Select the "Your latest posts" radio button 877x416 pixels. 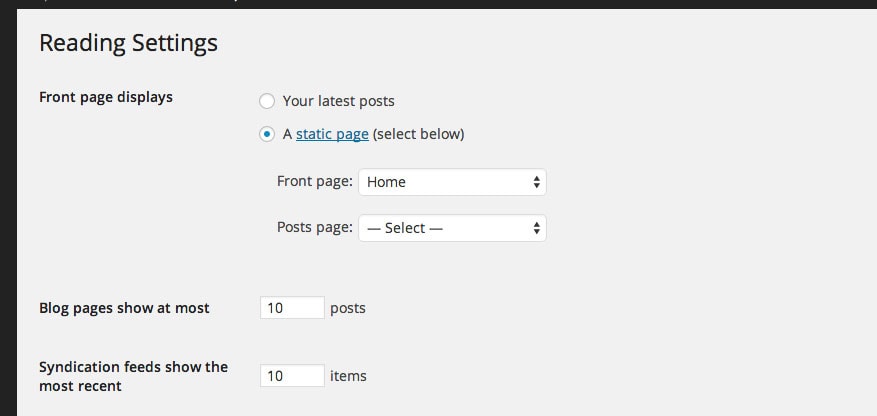point(267,101)
